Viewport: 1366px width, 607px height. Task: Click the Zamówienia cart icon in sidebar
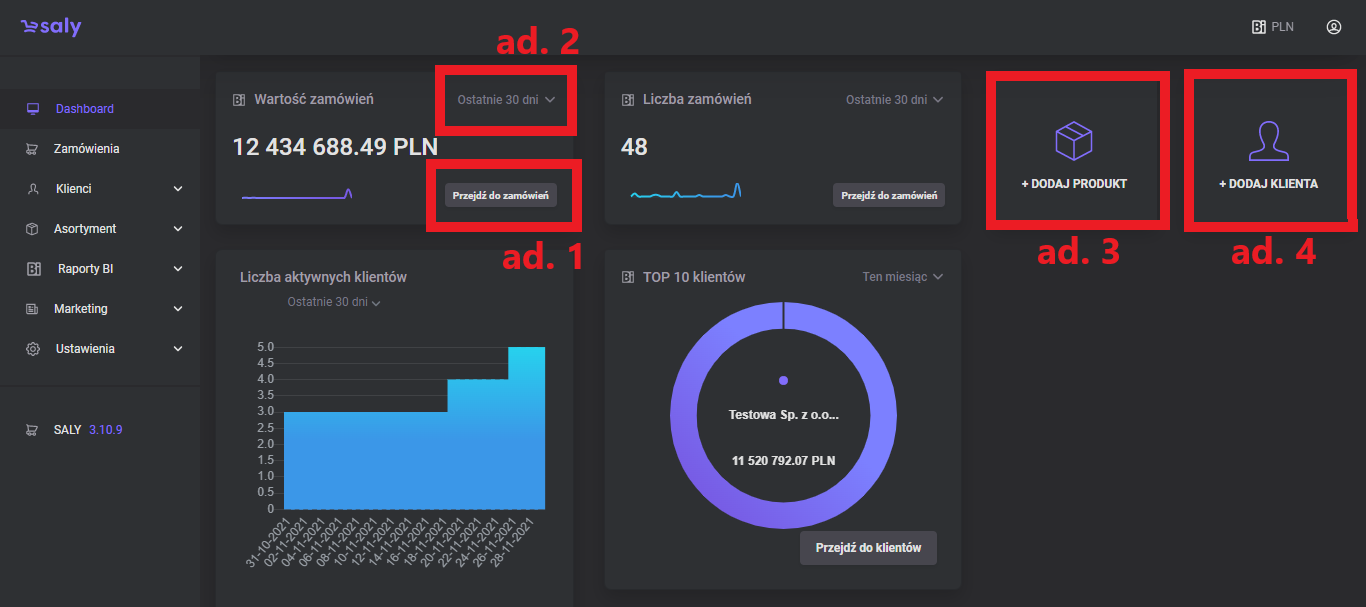(x=33, y=149)
